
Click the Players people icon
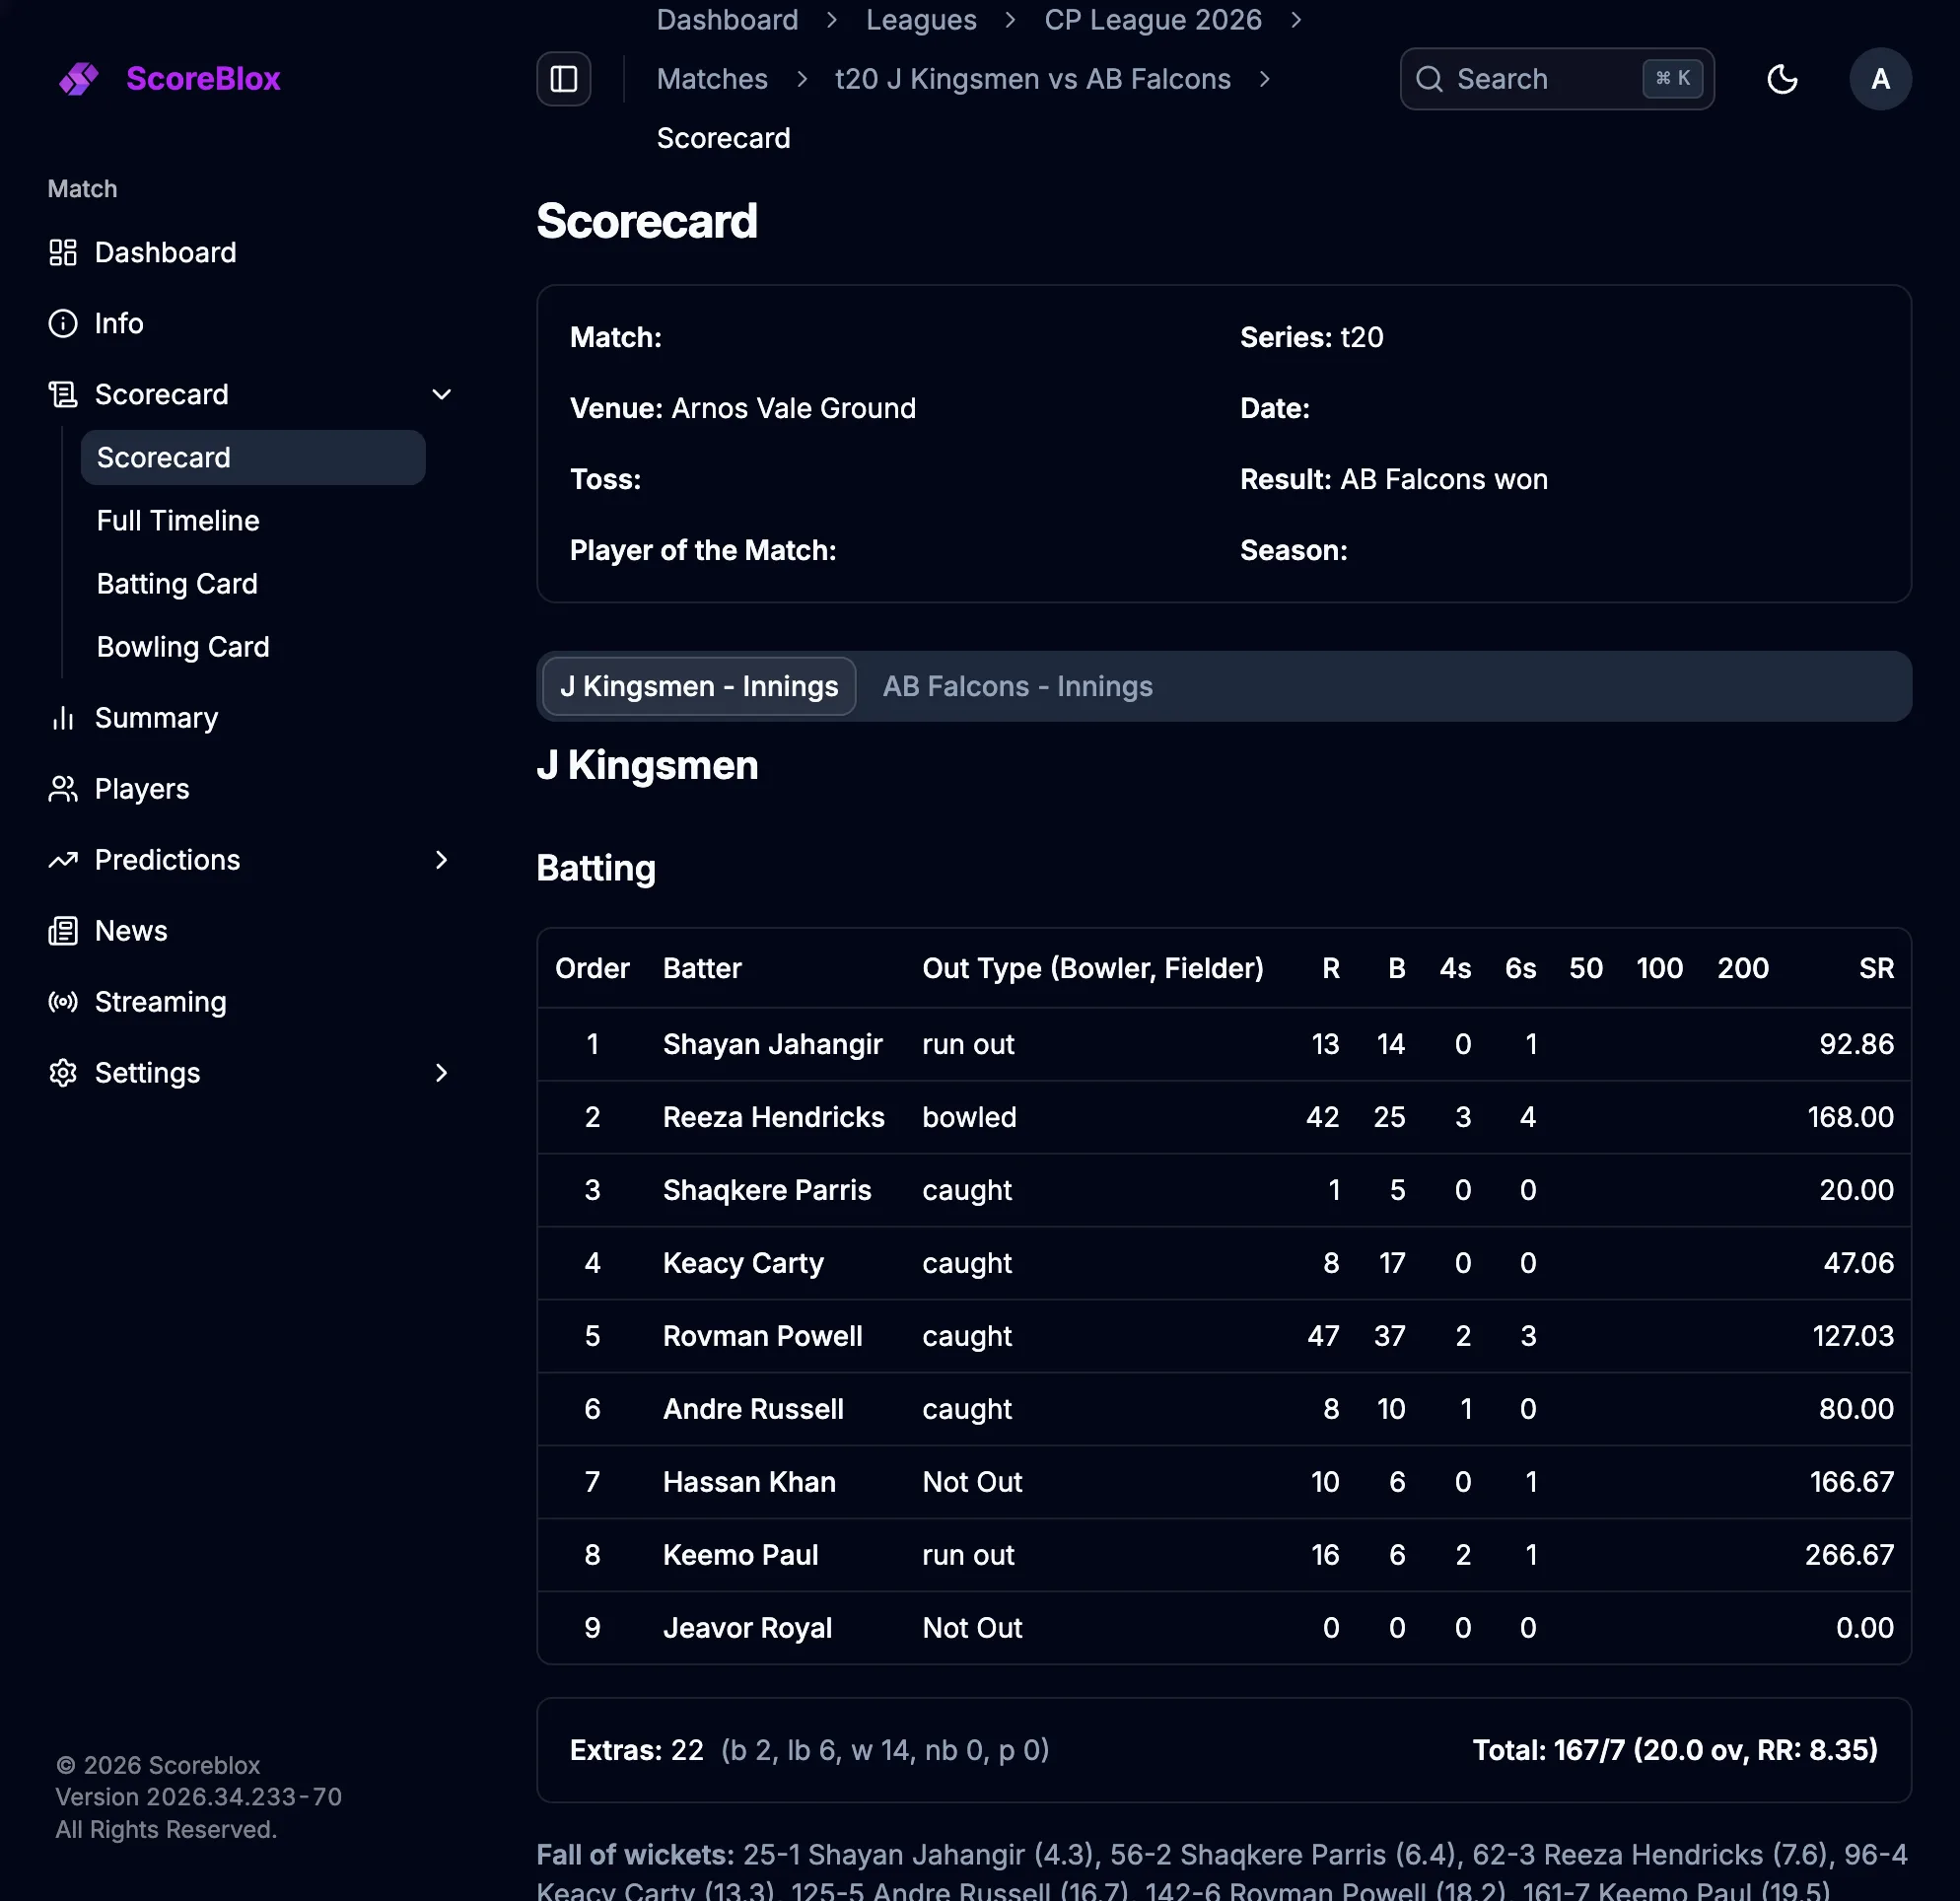[x=63, y=789]
